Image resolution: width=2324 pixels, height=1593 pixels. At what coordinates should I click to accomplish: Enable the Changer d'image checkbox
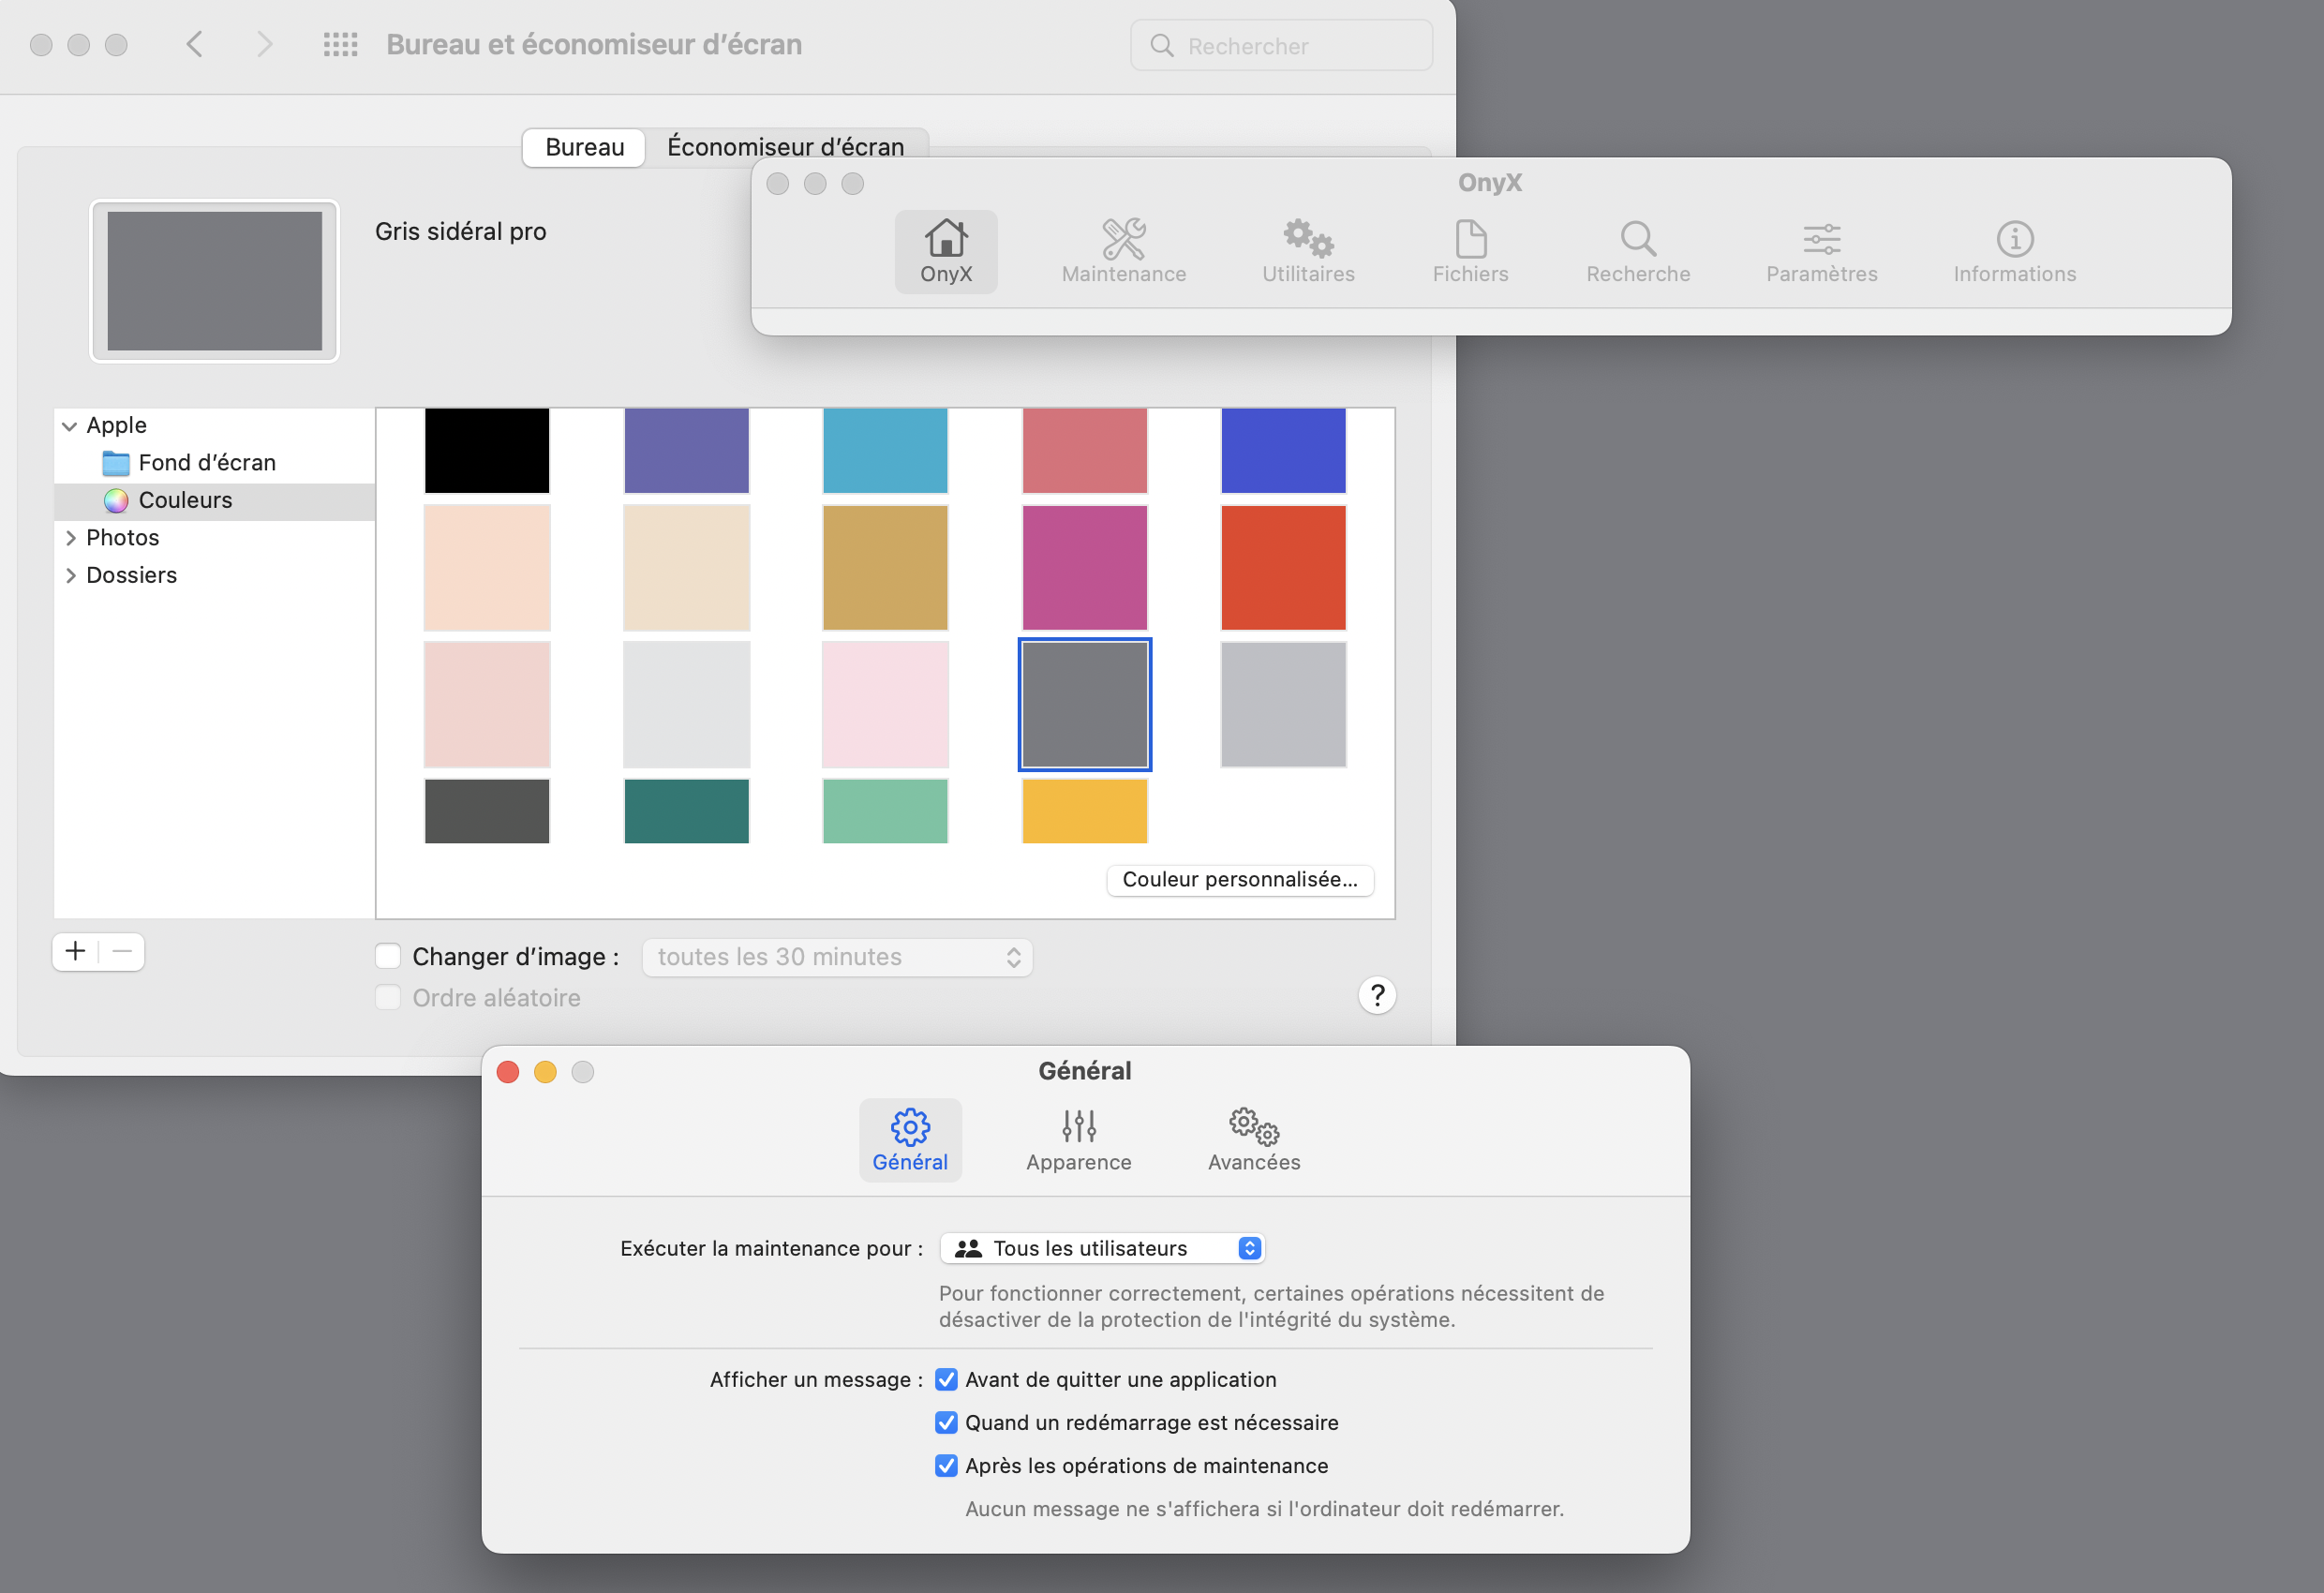[388, 956]
